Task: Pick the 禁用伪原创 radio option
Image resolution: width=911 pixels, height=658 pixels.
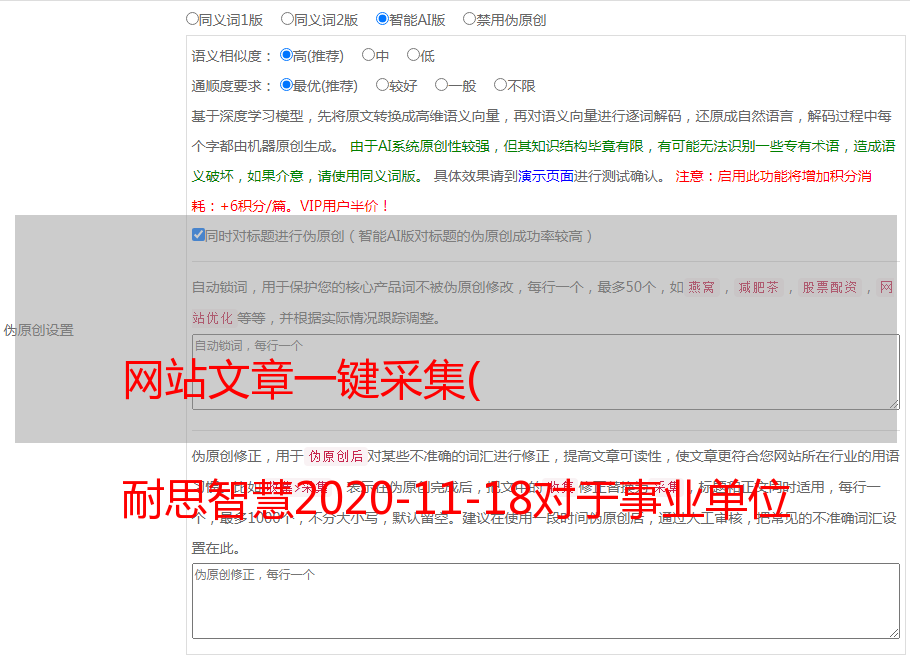Action: tap(469, 19)
